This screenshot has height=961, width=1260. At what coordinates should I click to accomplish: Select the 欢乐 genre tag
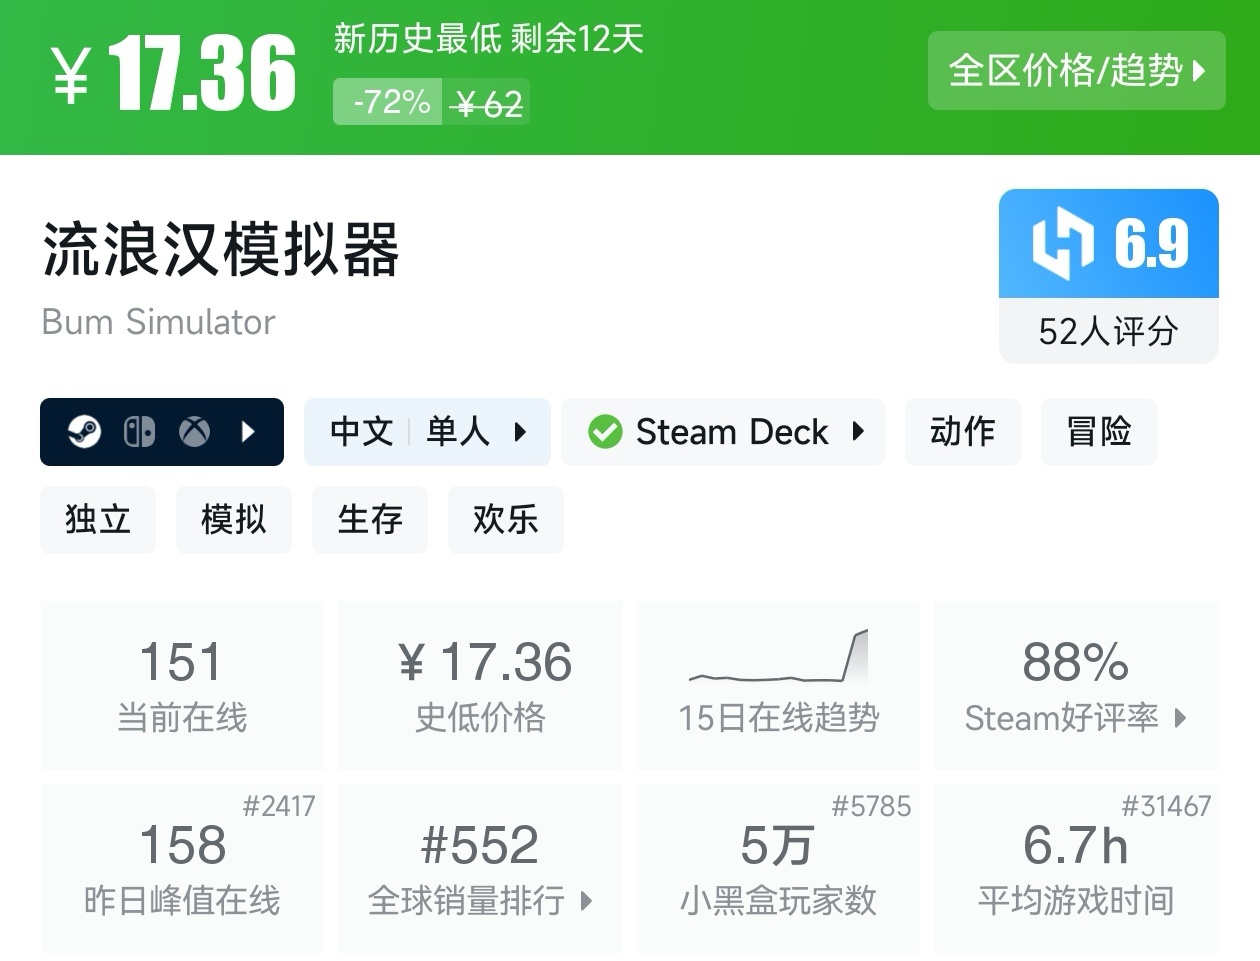(x=506, y=520)
